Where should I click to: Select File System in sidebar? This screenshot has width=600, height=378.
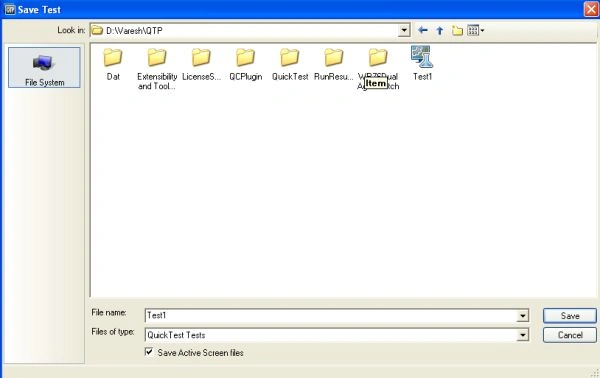pos(44,68)
